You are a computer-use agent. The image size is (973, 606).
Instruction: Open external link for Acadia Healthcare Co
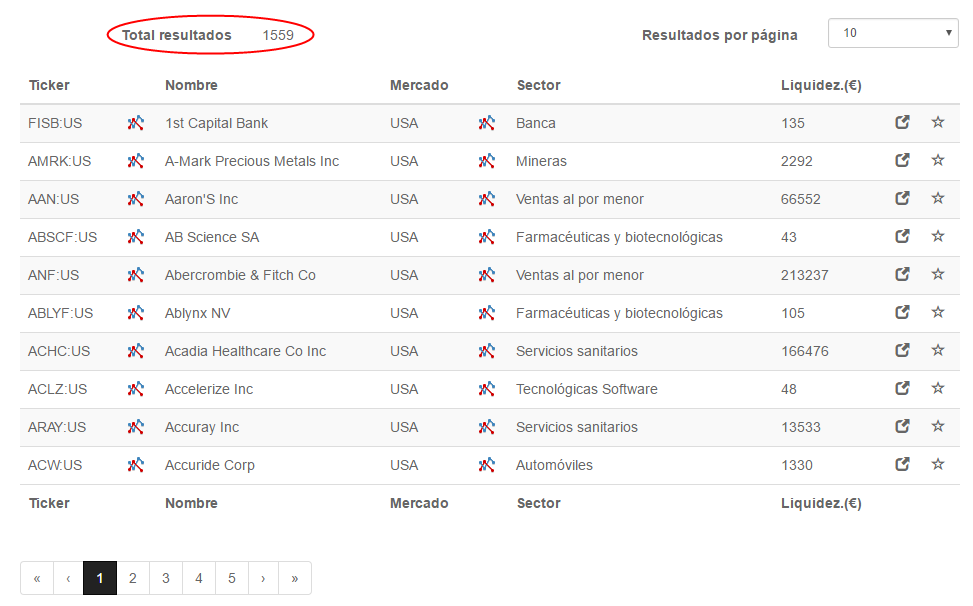[x=902, y=350]
